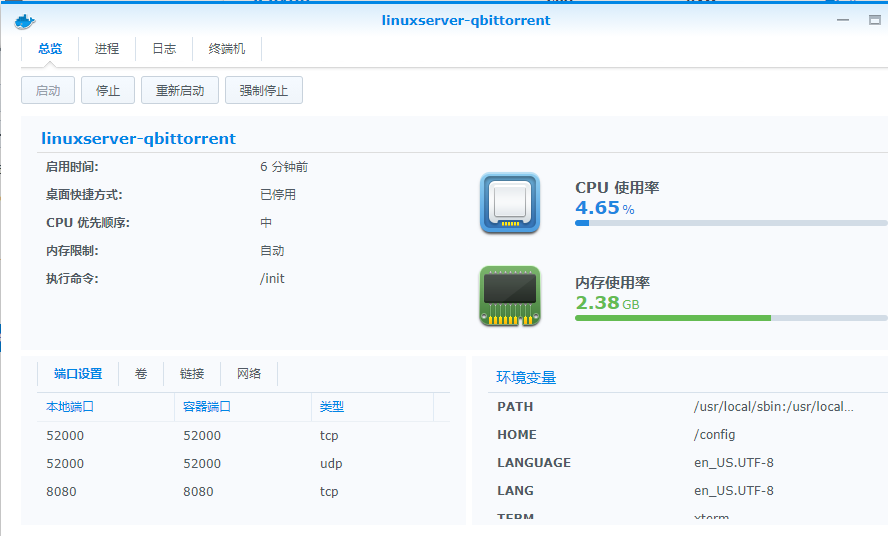This screenshot has width=888, height=536.
Task: Open the 日志 tab
Action: tap(164, 49)
